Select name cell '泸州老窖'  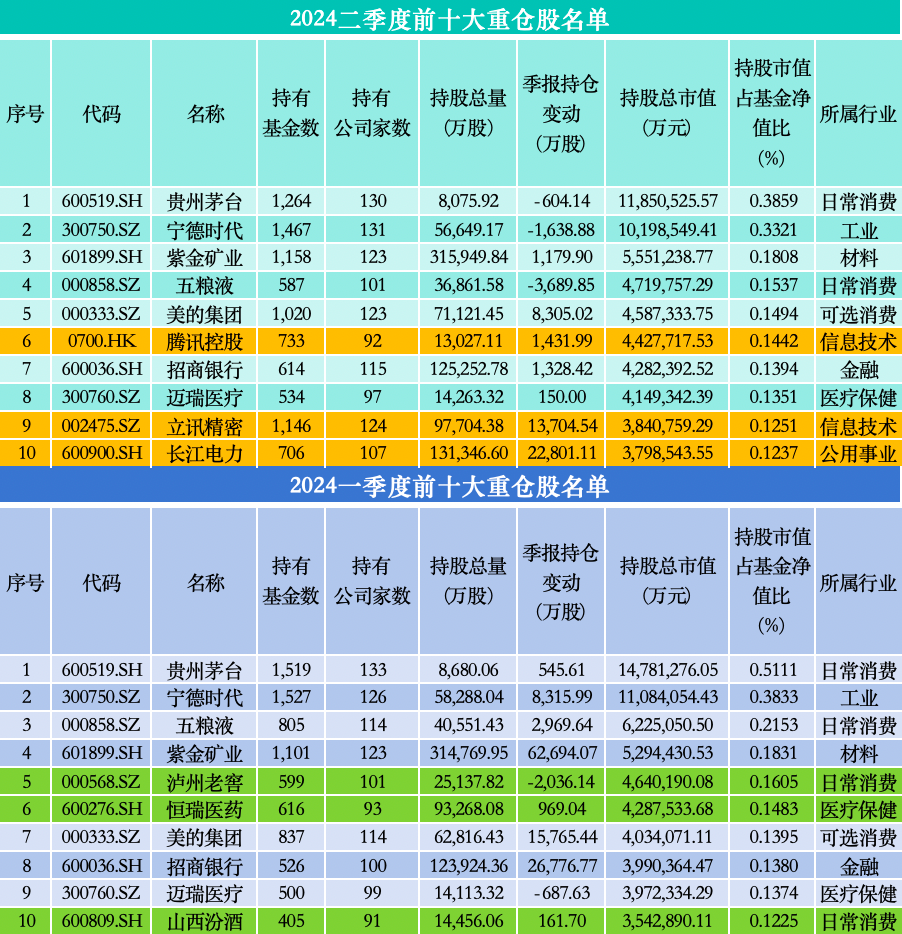204,782
